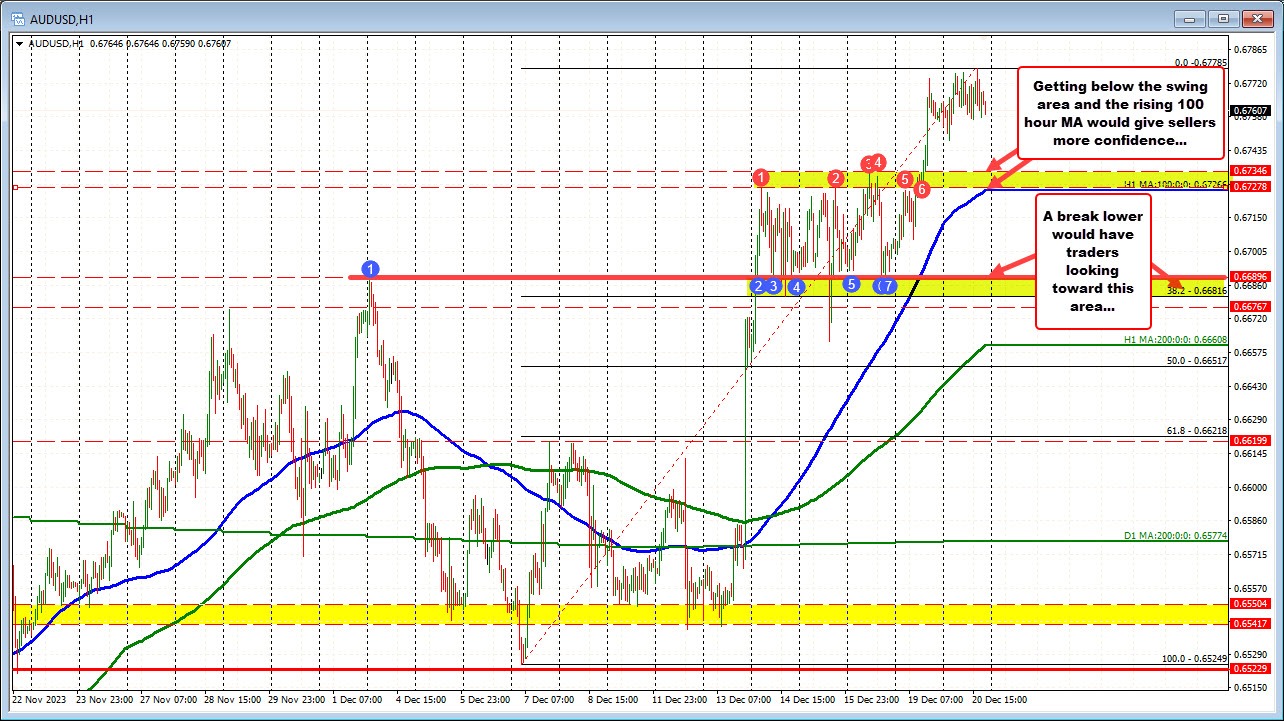Restore the AUDUSD chart window size
Screen dimensions: 1284x721
click(1222, 18)
